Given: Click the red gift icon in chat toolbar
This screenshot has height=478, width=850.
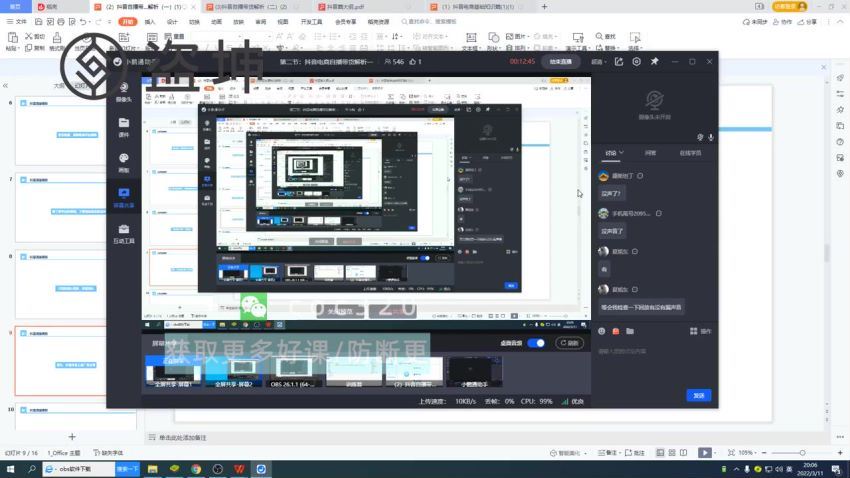Looking at the screenshot, I should [616, 331].
